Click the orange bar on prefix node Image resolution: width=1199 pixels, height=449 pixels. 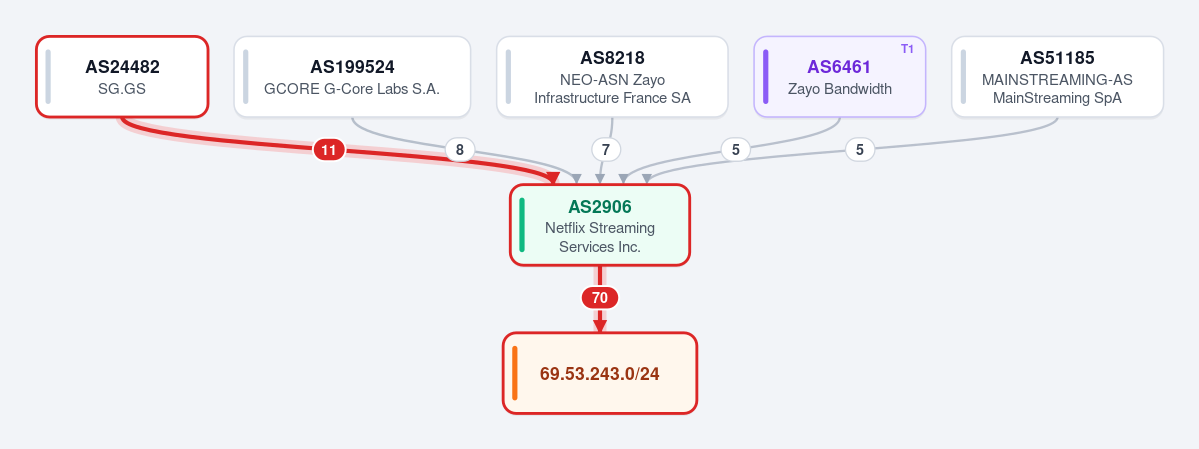click(515, 373)
